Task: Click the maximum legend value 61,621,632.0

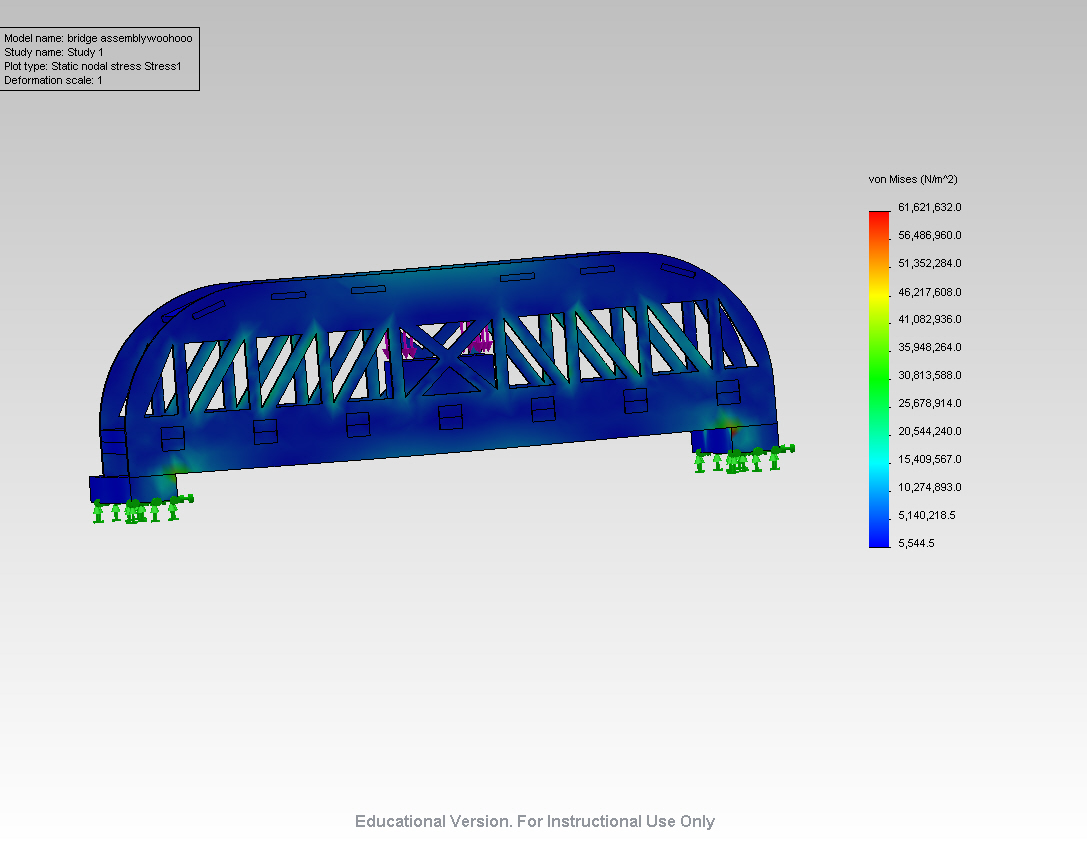Action: tap(930, 207)
